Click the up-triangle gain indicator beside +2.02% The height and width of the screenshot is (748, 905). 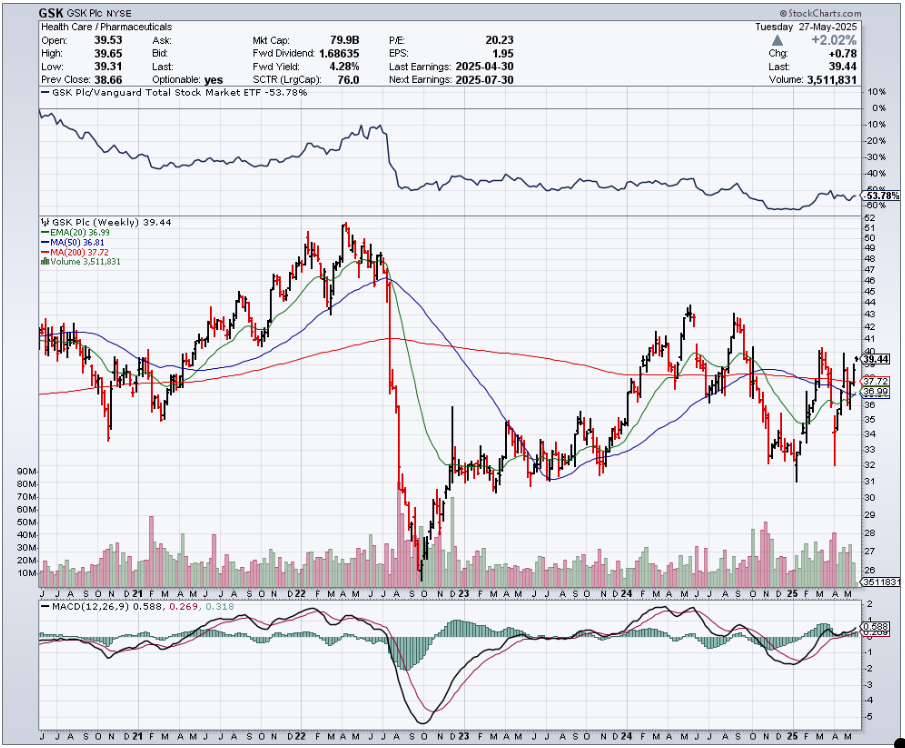(x=777, y=40)
